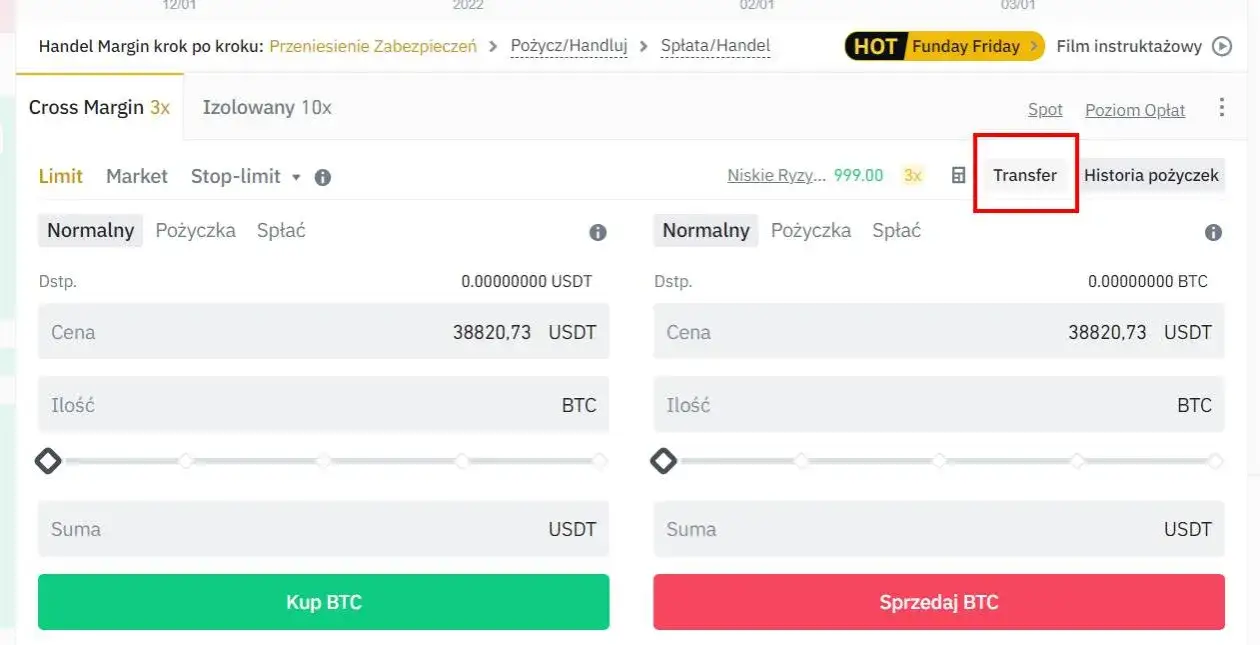Click the HOT Funday Friday badge

point(940,45)
